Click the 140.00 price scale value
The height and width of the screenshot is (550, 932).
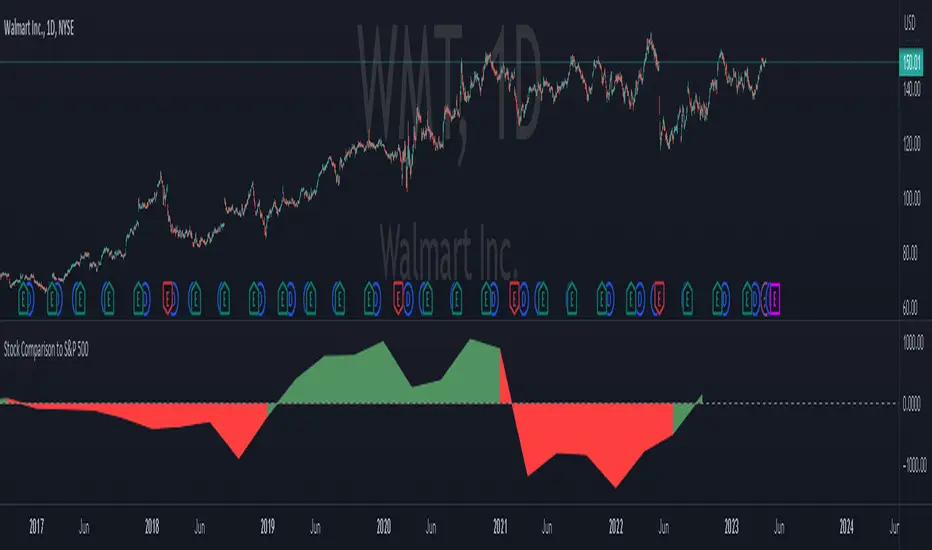pos(912,89)
